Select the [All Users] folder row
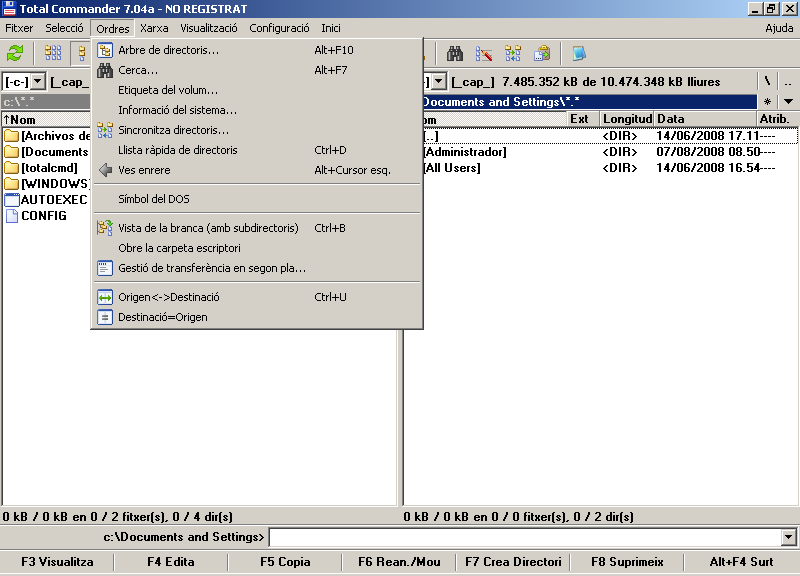The image size is (800, 576). coord(610,168)
